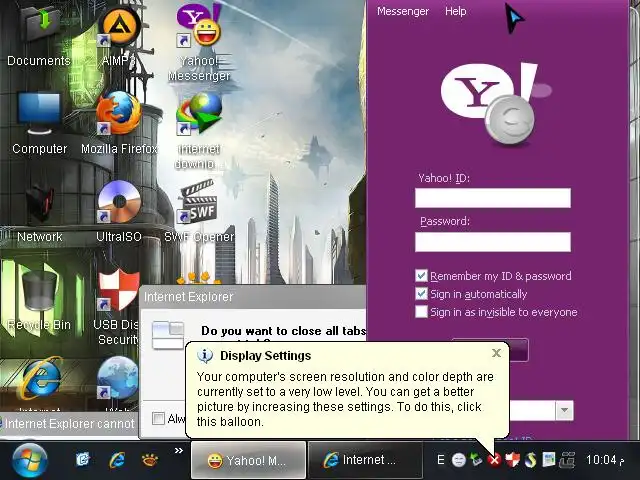Click the balloon's Display Settings info icon
The width and height of the screenshot is (640, 480).
(205, 356)
